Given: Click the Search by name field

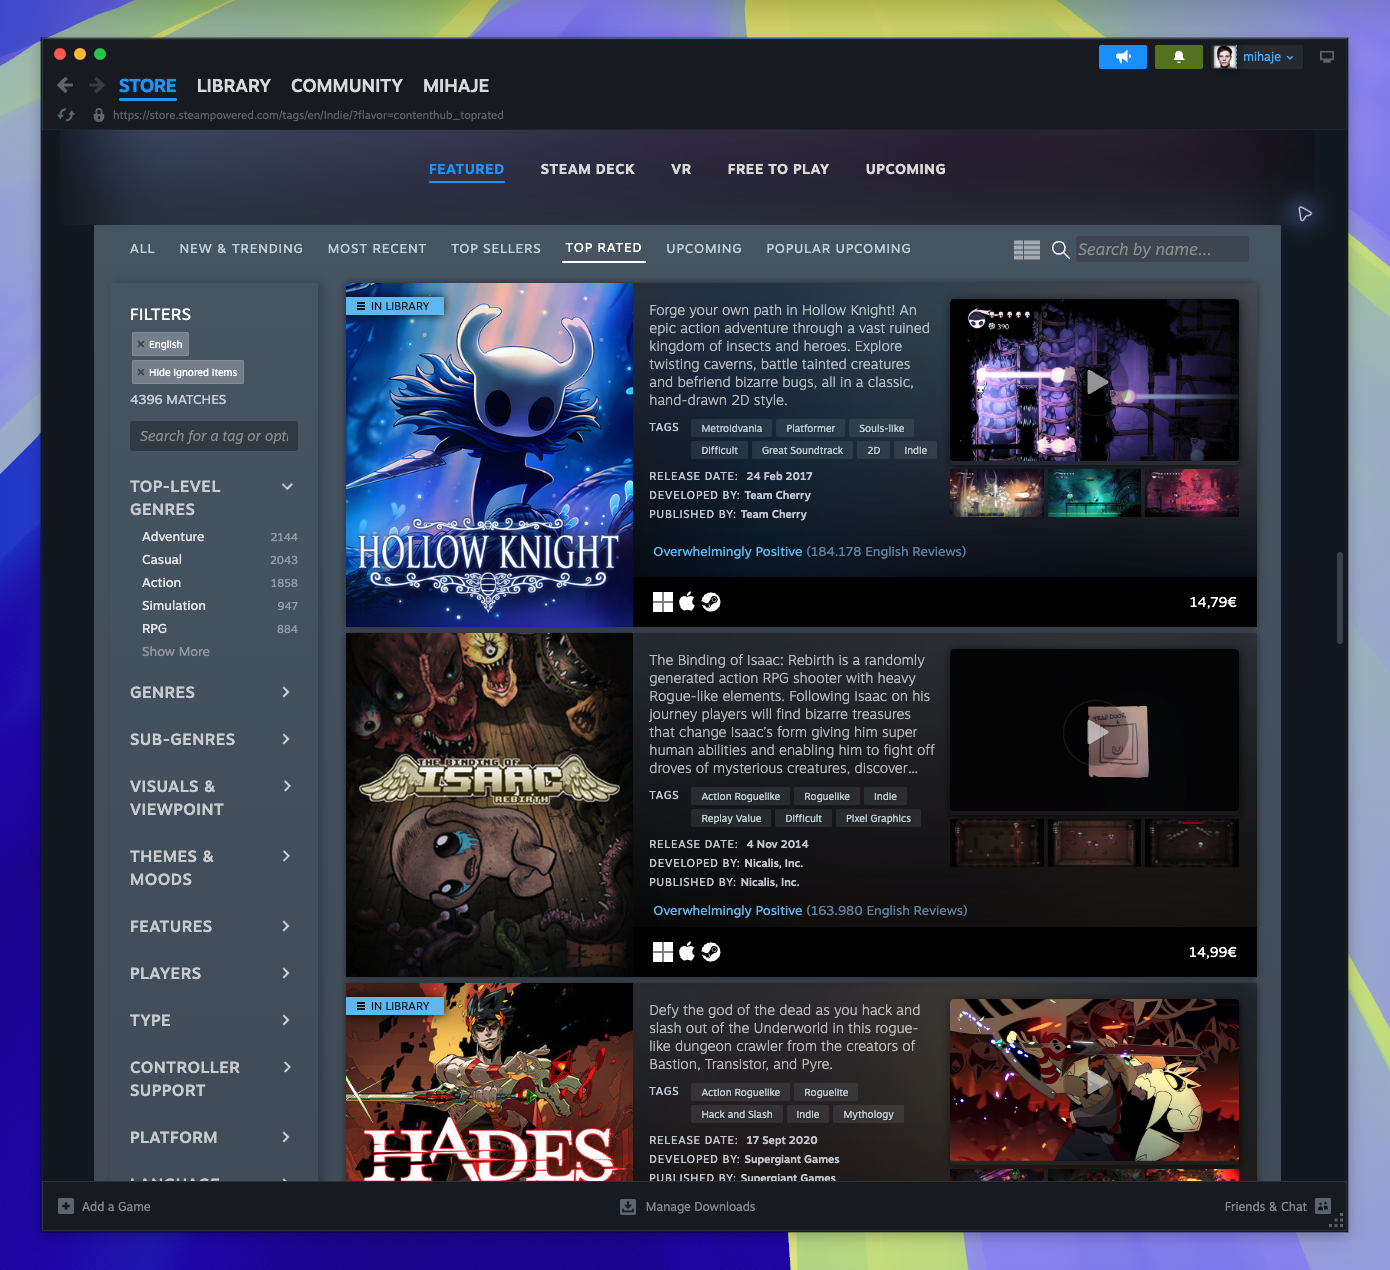Looking at the screenshot, I should coord(1162,250).
